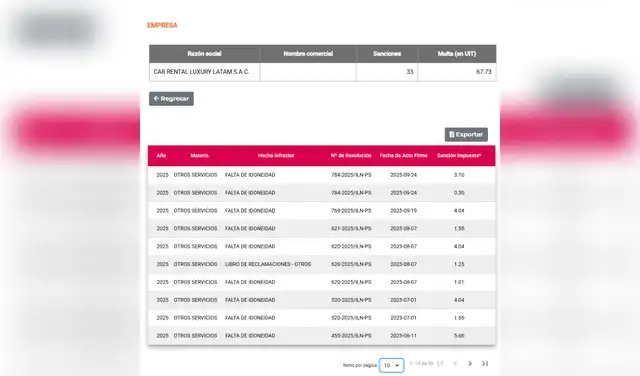The height and width of the screenshot is (376, 640).
Task: Click the Multa (en UIT) column header
Action: point(457,54)
